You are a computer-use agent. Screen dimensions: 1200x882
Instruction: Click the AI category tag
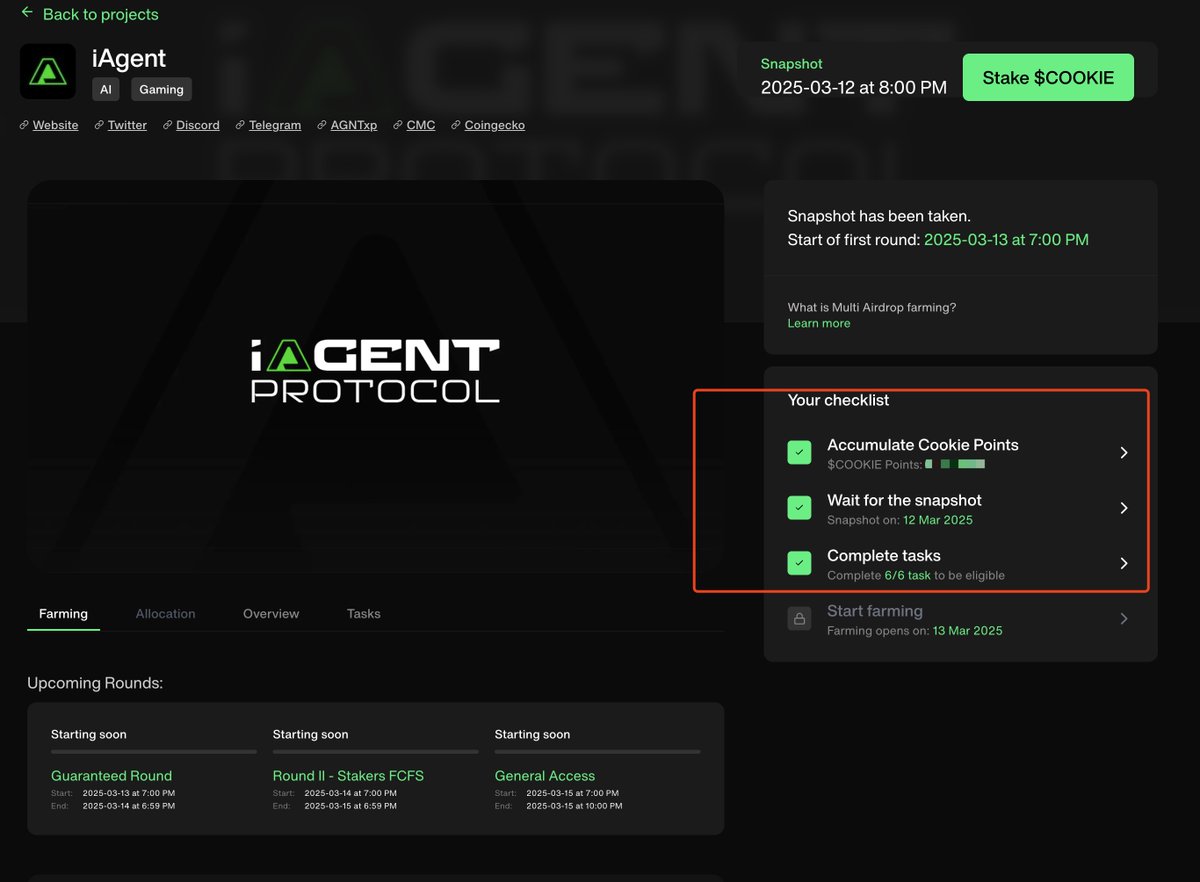[x=106, y=89]
